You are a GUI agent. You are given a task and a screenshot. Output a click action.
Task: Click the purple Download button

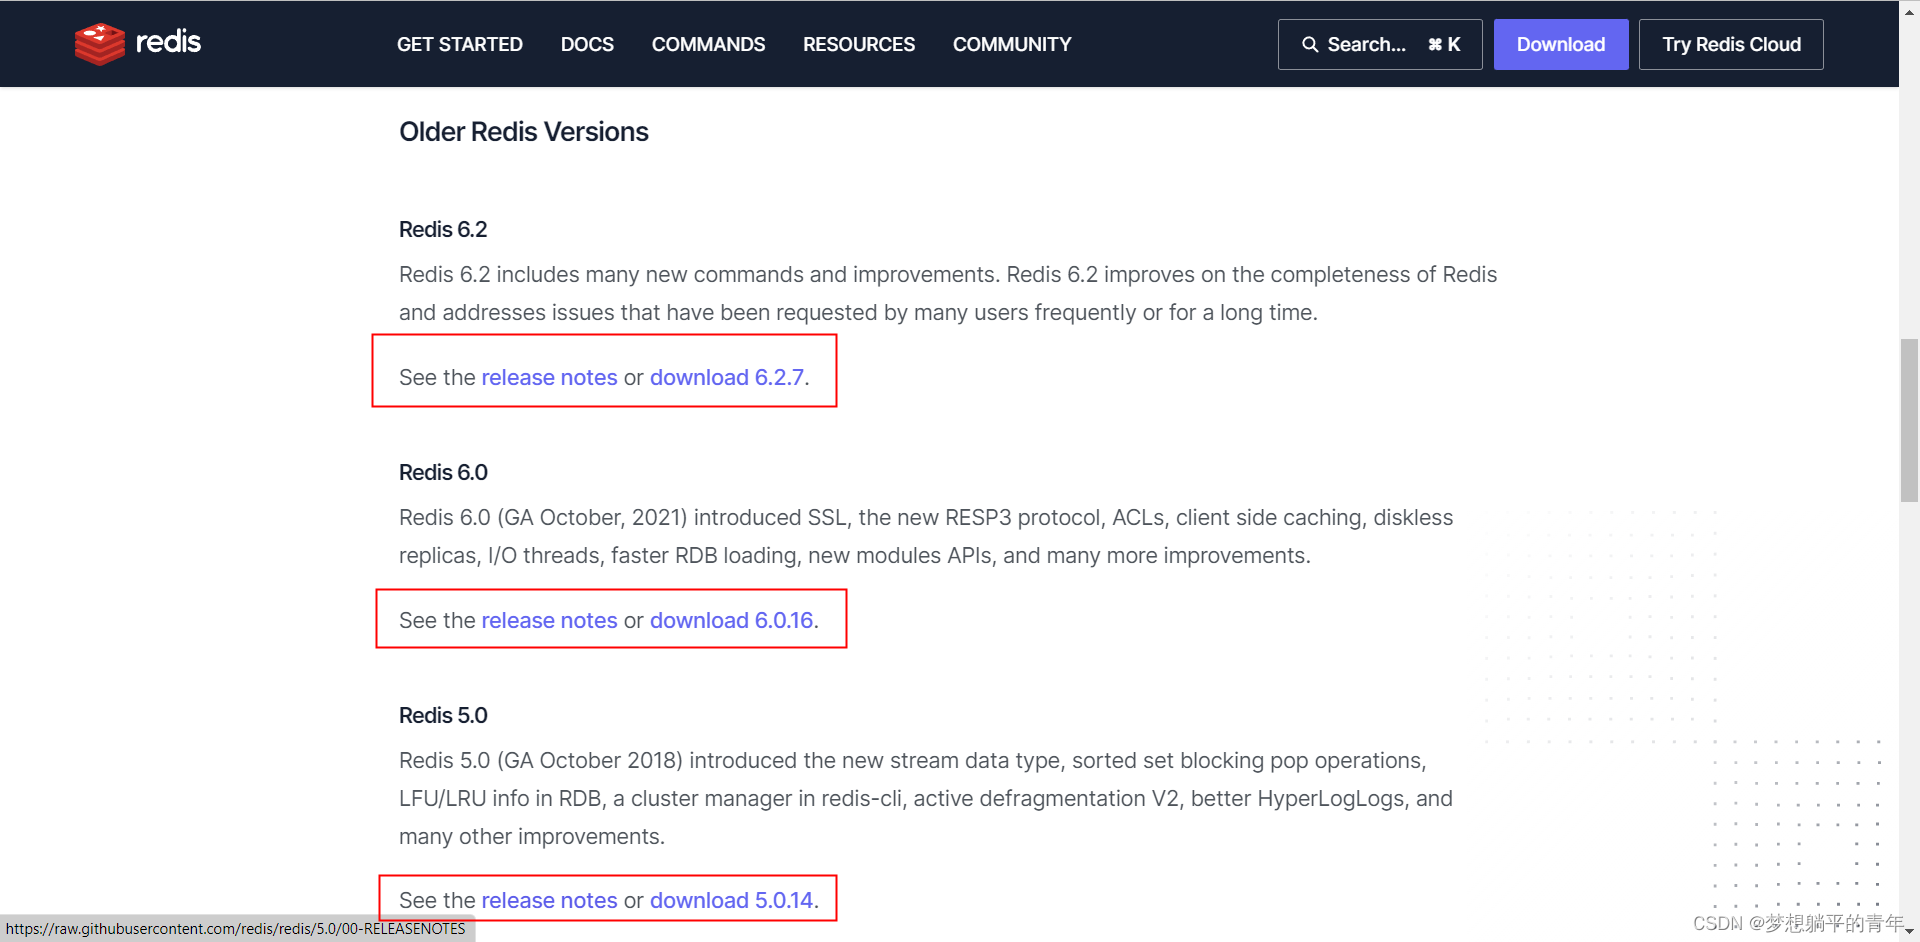coord(1561,45)
